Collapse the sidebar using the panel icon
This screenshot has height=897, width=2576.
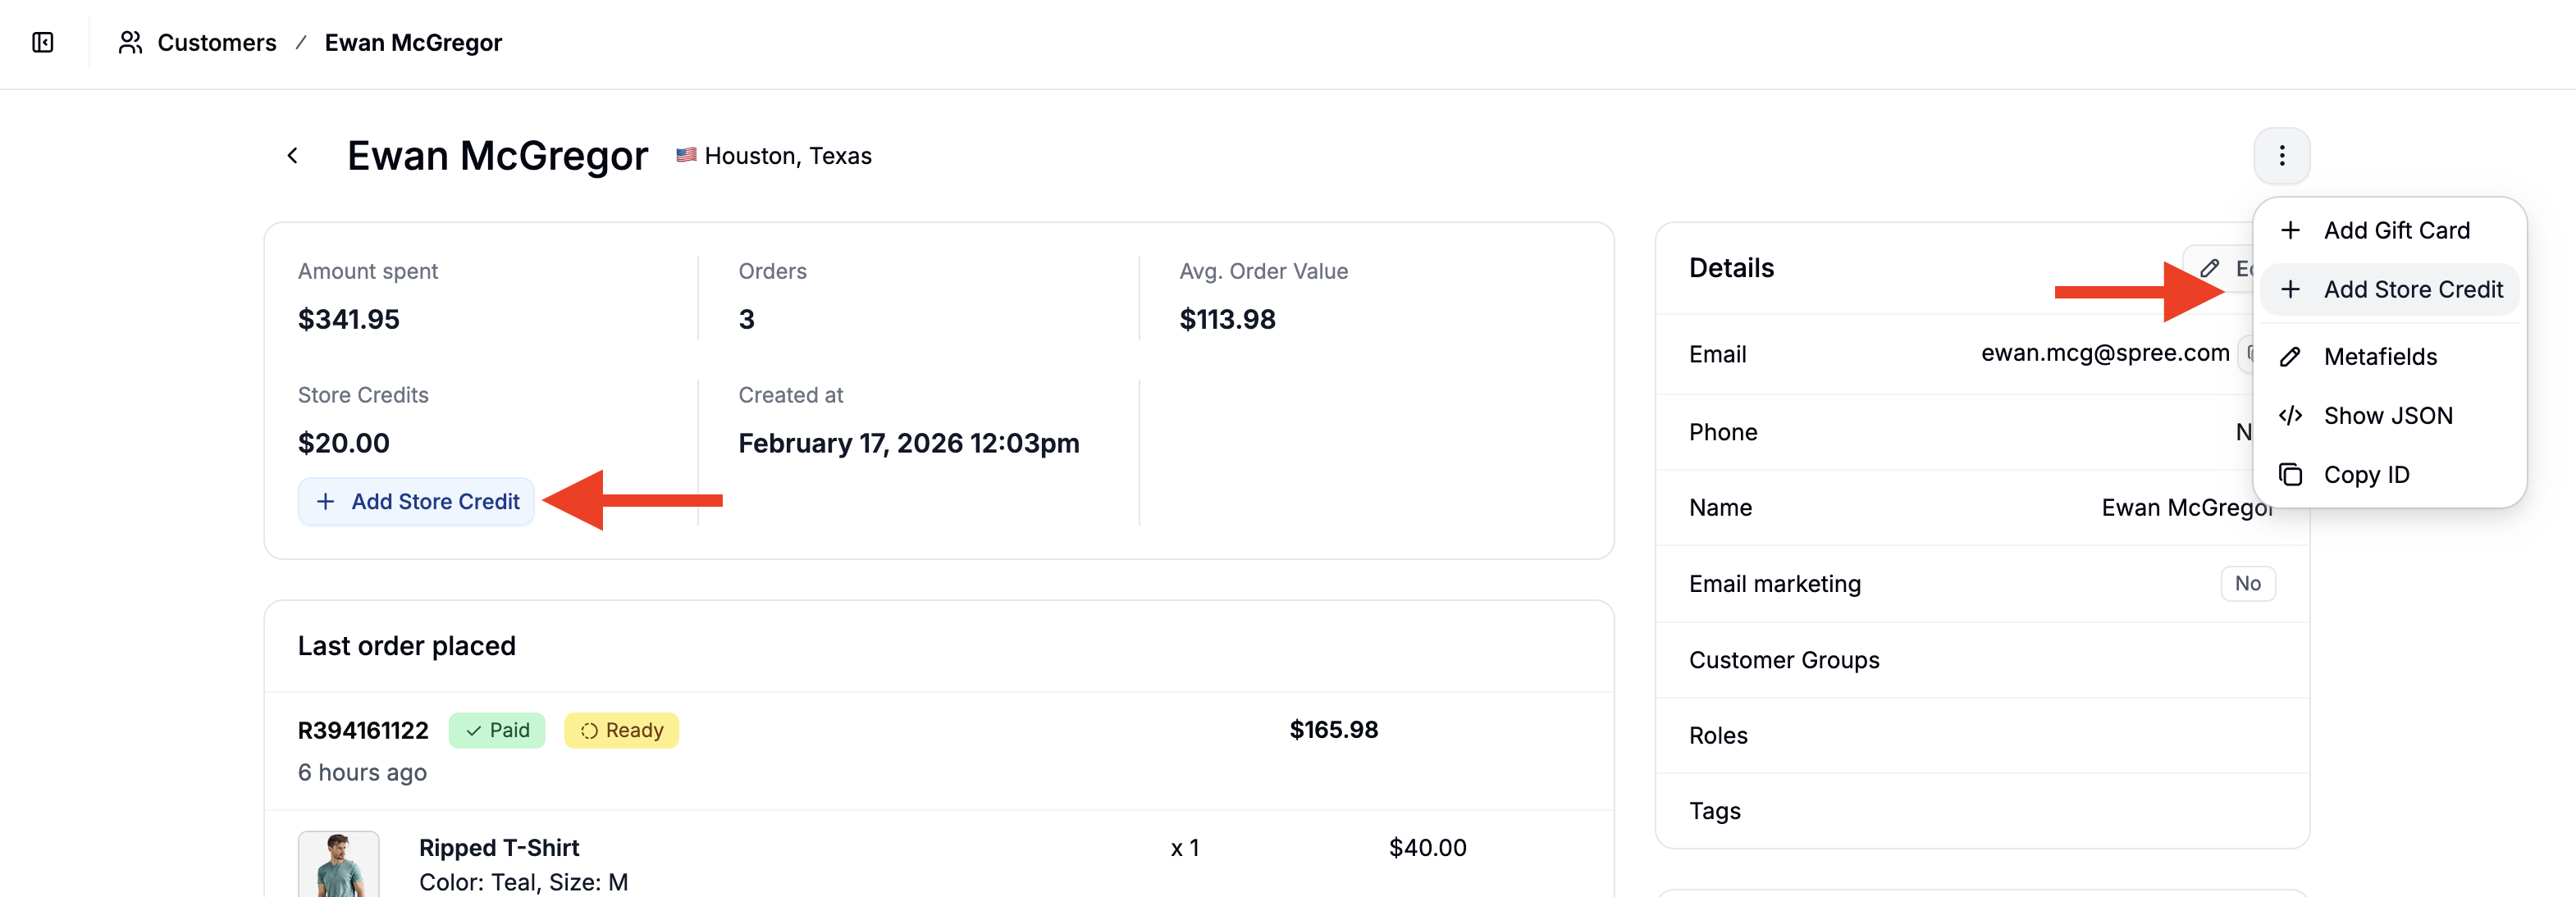(x=42, y=43)
